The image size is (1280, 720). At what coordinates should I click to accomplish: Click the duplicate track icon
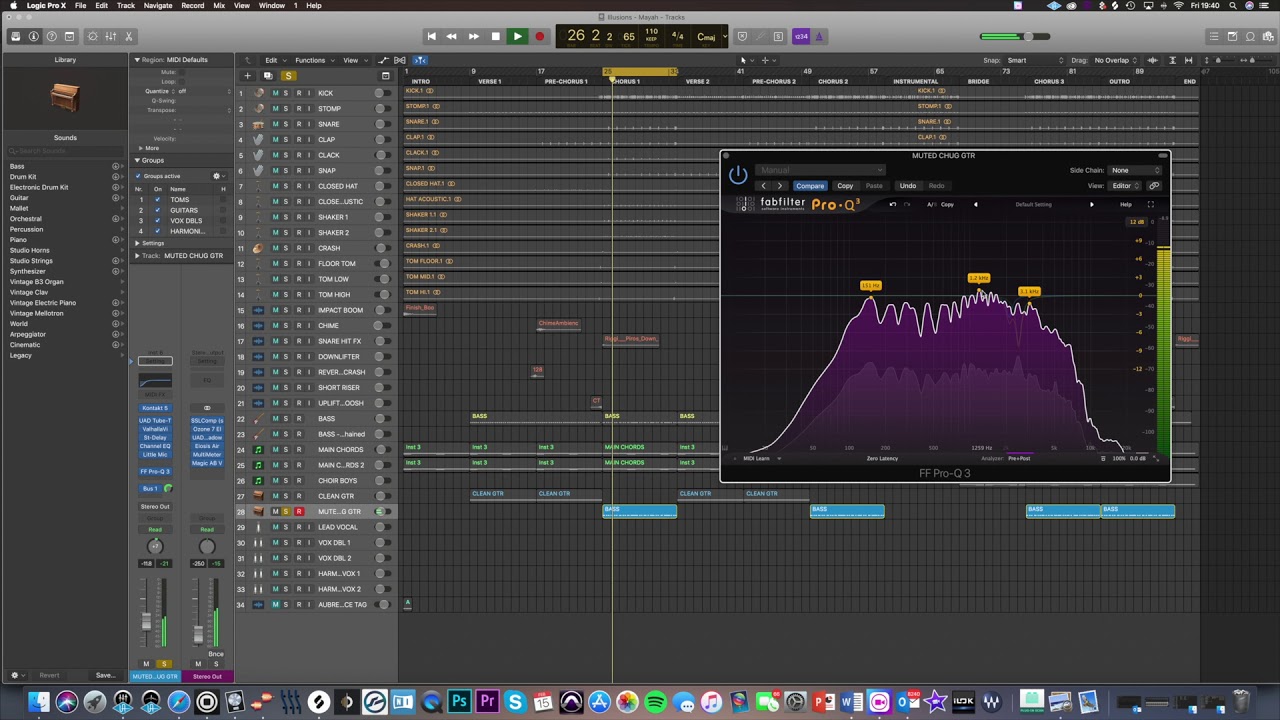[267, 76]
